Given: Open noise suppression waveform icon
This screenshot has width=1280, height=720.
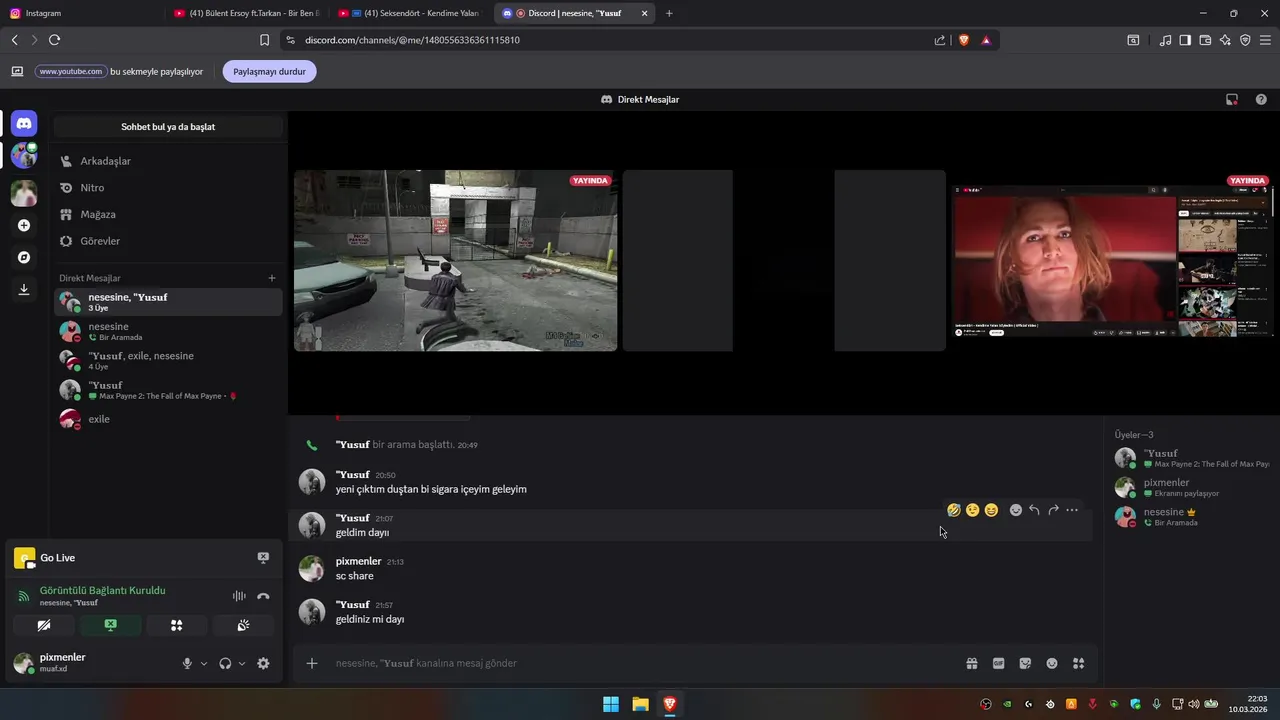Looking at the screenshot, I should coord(239,596).
